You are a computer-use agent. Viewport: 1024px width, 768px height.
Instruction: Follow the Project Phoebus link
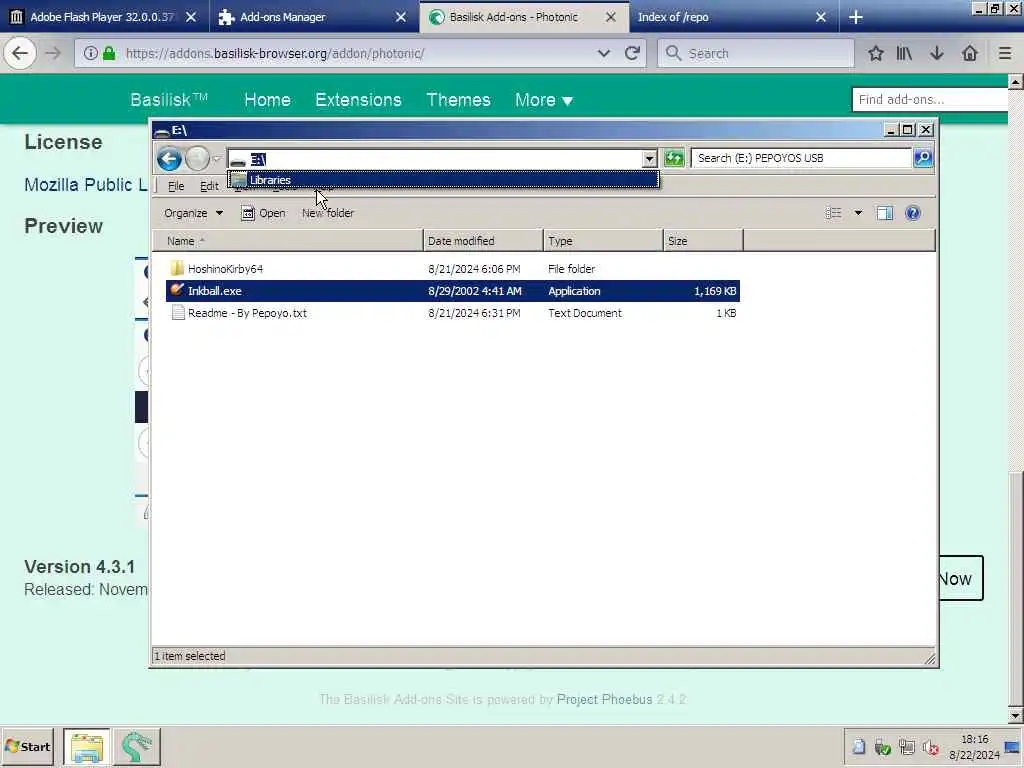(x=604, y=699)
